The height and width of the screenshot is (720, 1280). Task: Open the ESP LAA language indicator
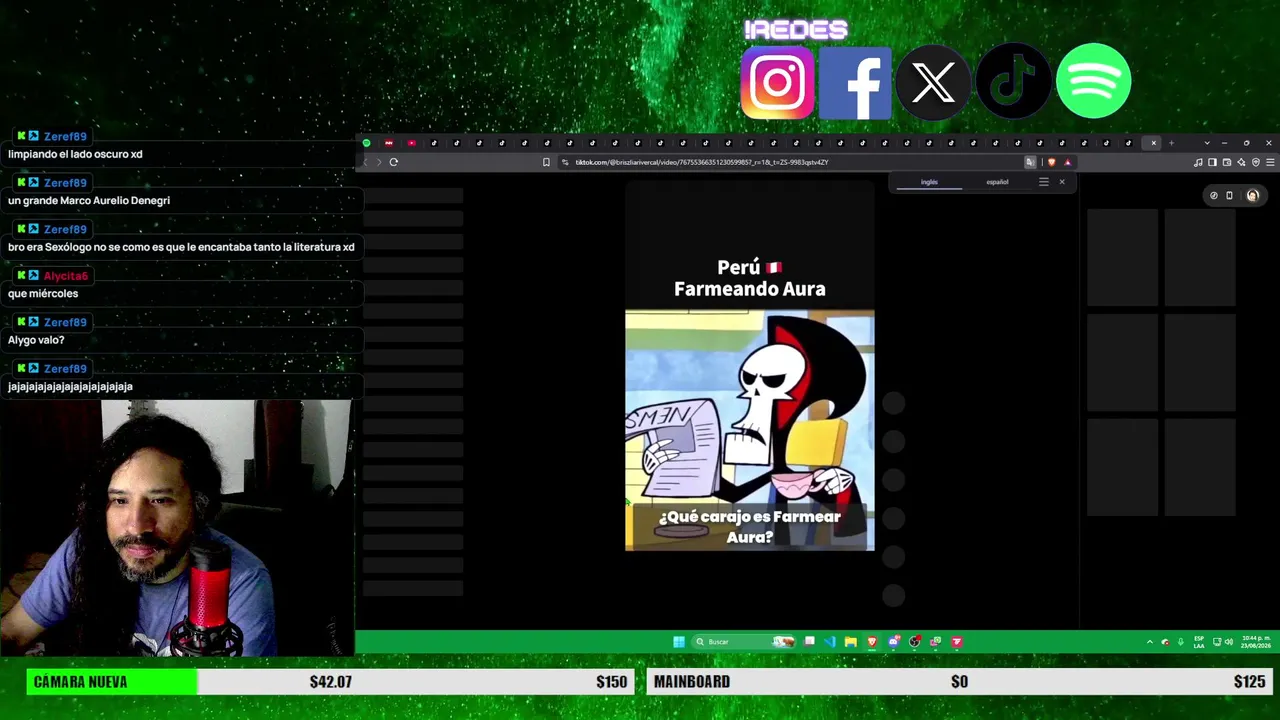[x=1199, y=642]
